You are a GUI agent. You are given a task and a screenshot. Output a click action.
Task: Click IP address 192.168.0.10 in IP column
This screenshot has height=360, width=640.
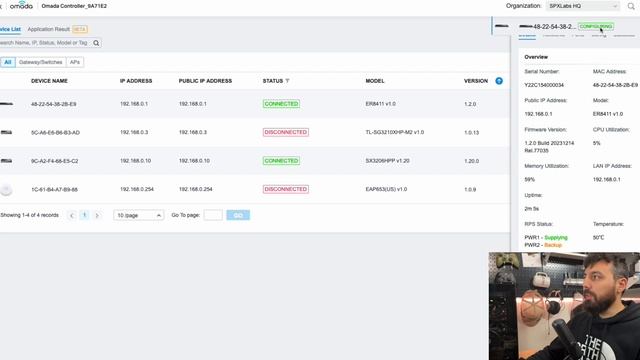pyautogui.click(x=136, y=160)
